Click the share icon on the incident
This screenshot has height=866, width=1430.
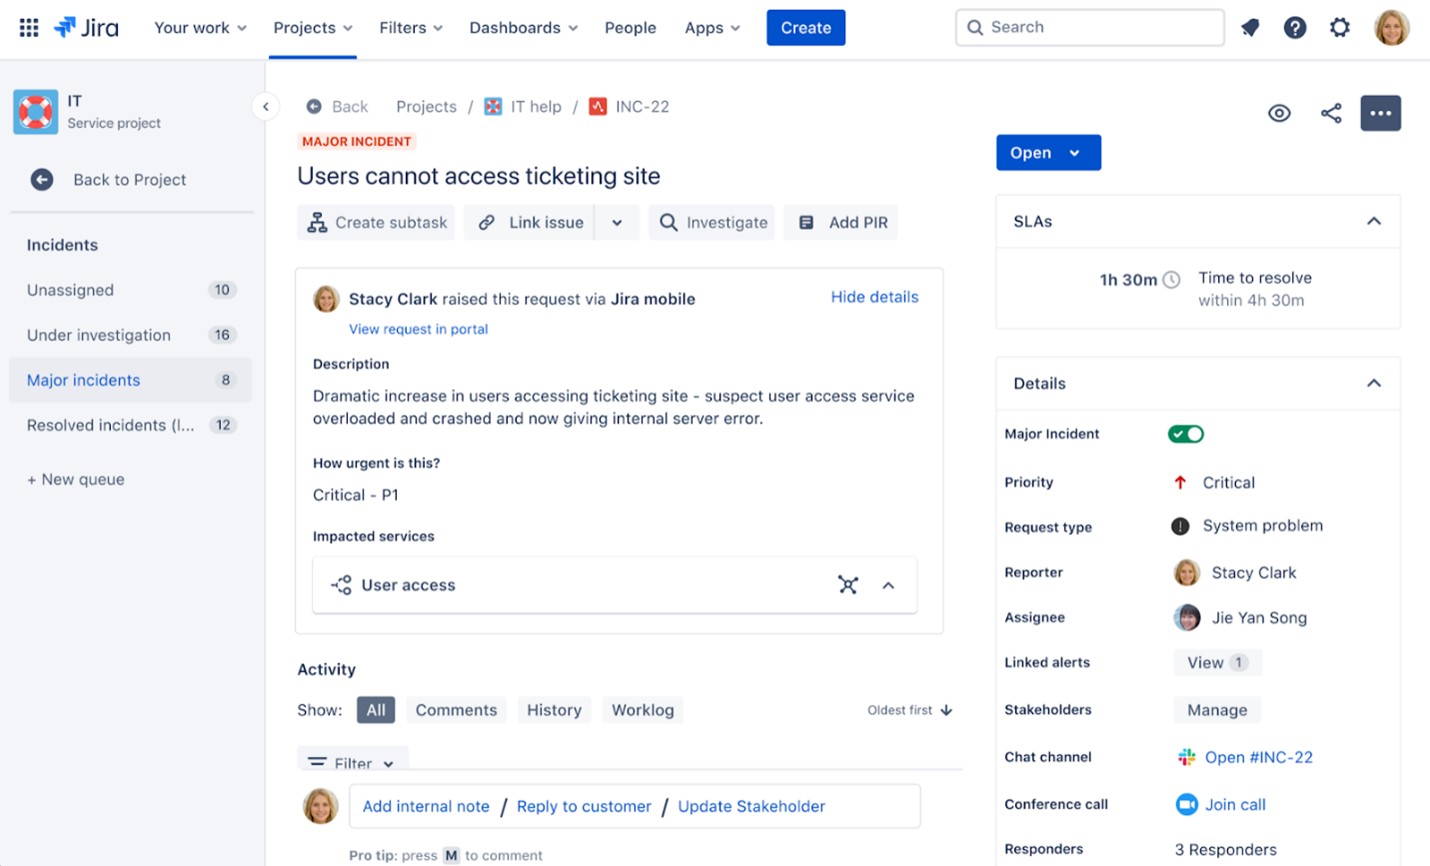[x=1330, y=113]
